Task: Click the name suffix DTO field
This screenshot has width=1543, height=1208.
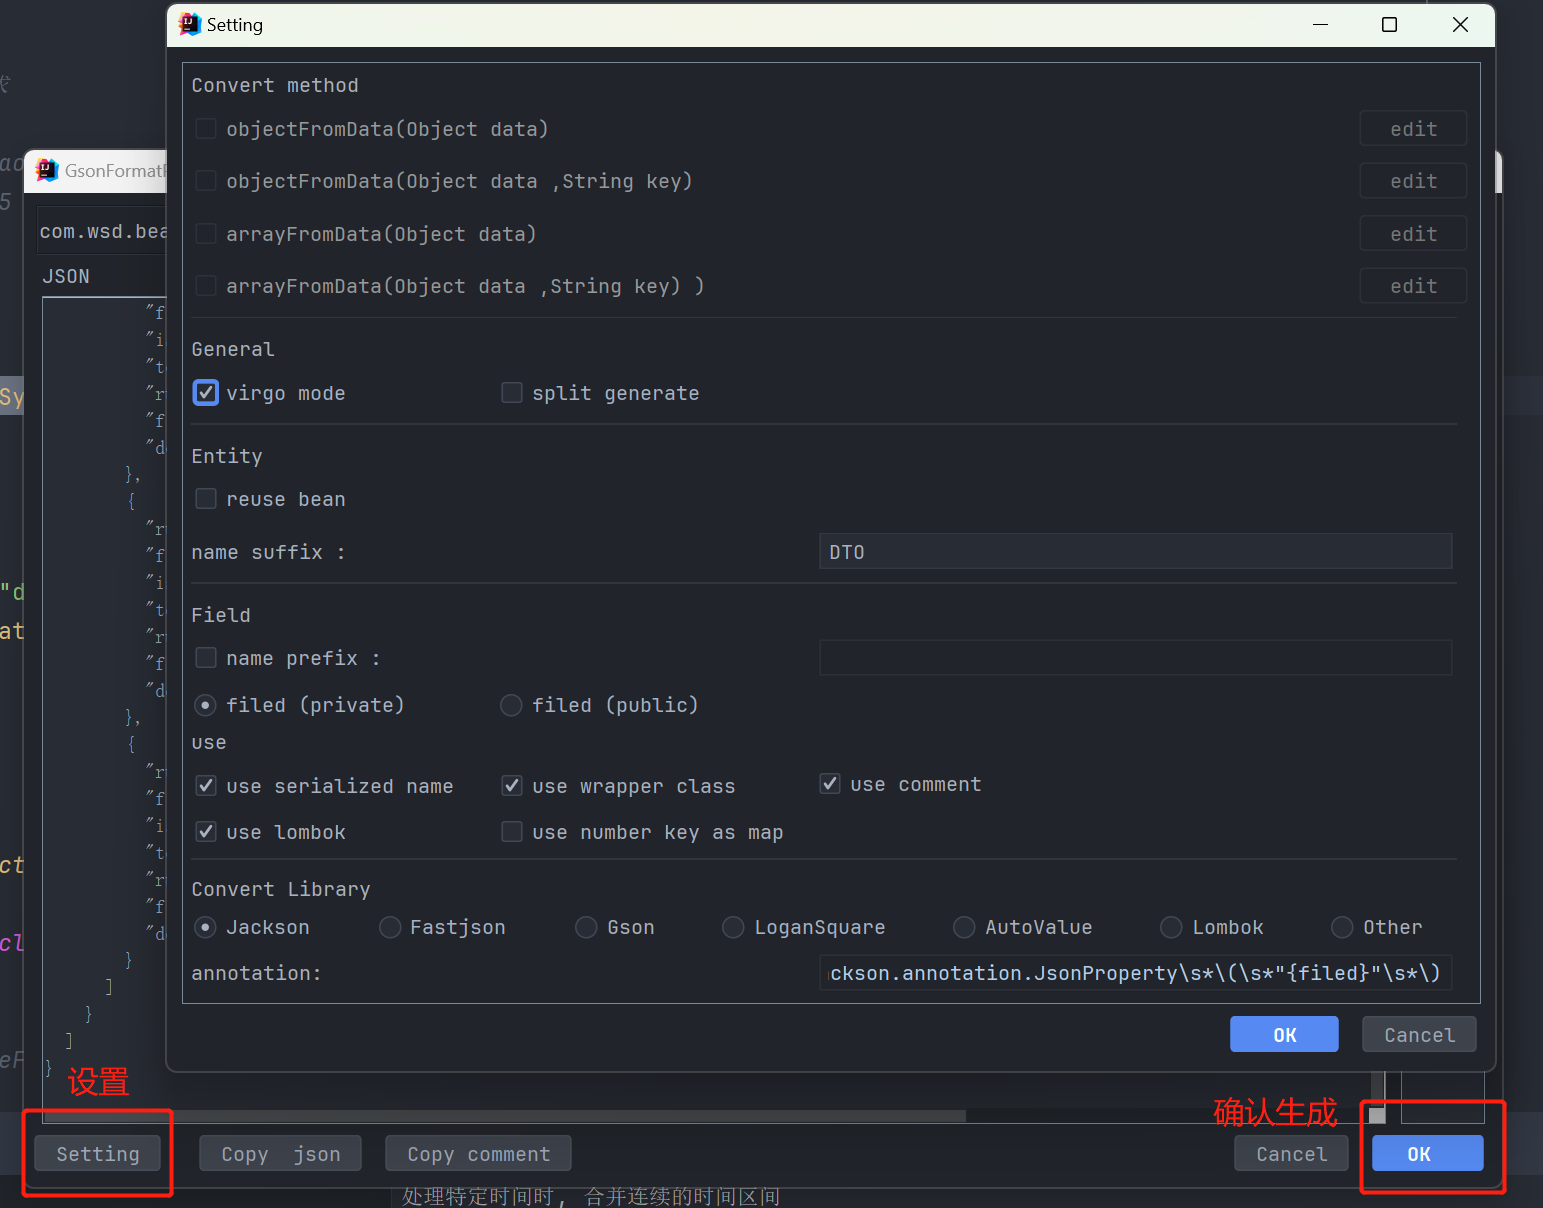Action: [1135, 552]
